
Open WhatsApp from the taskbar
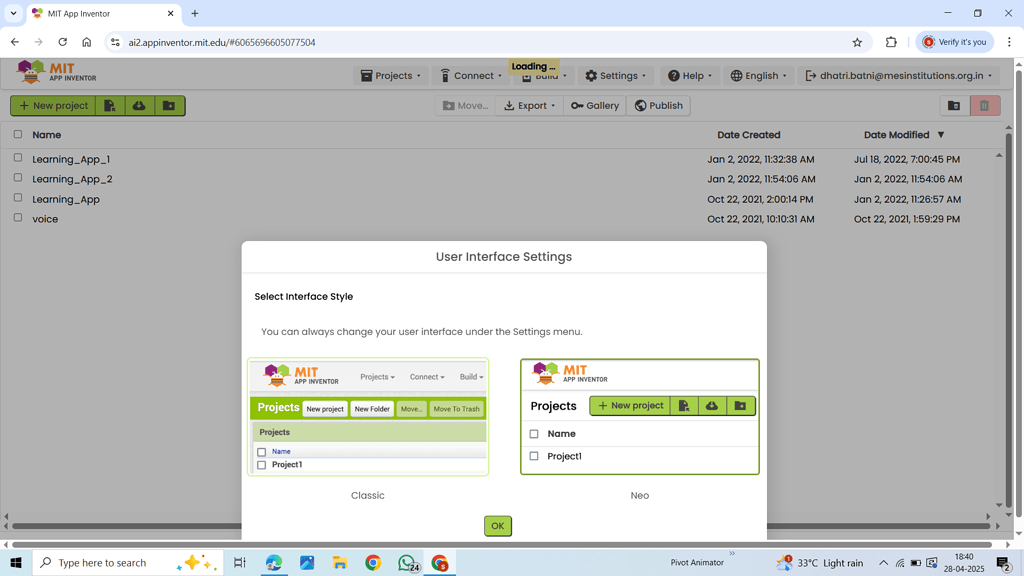pyautogui.click(x=406, y=562)
